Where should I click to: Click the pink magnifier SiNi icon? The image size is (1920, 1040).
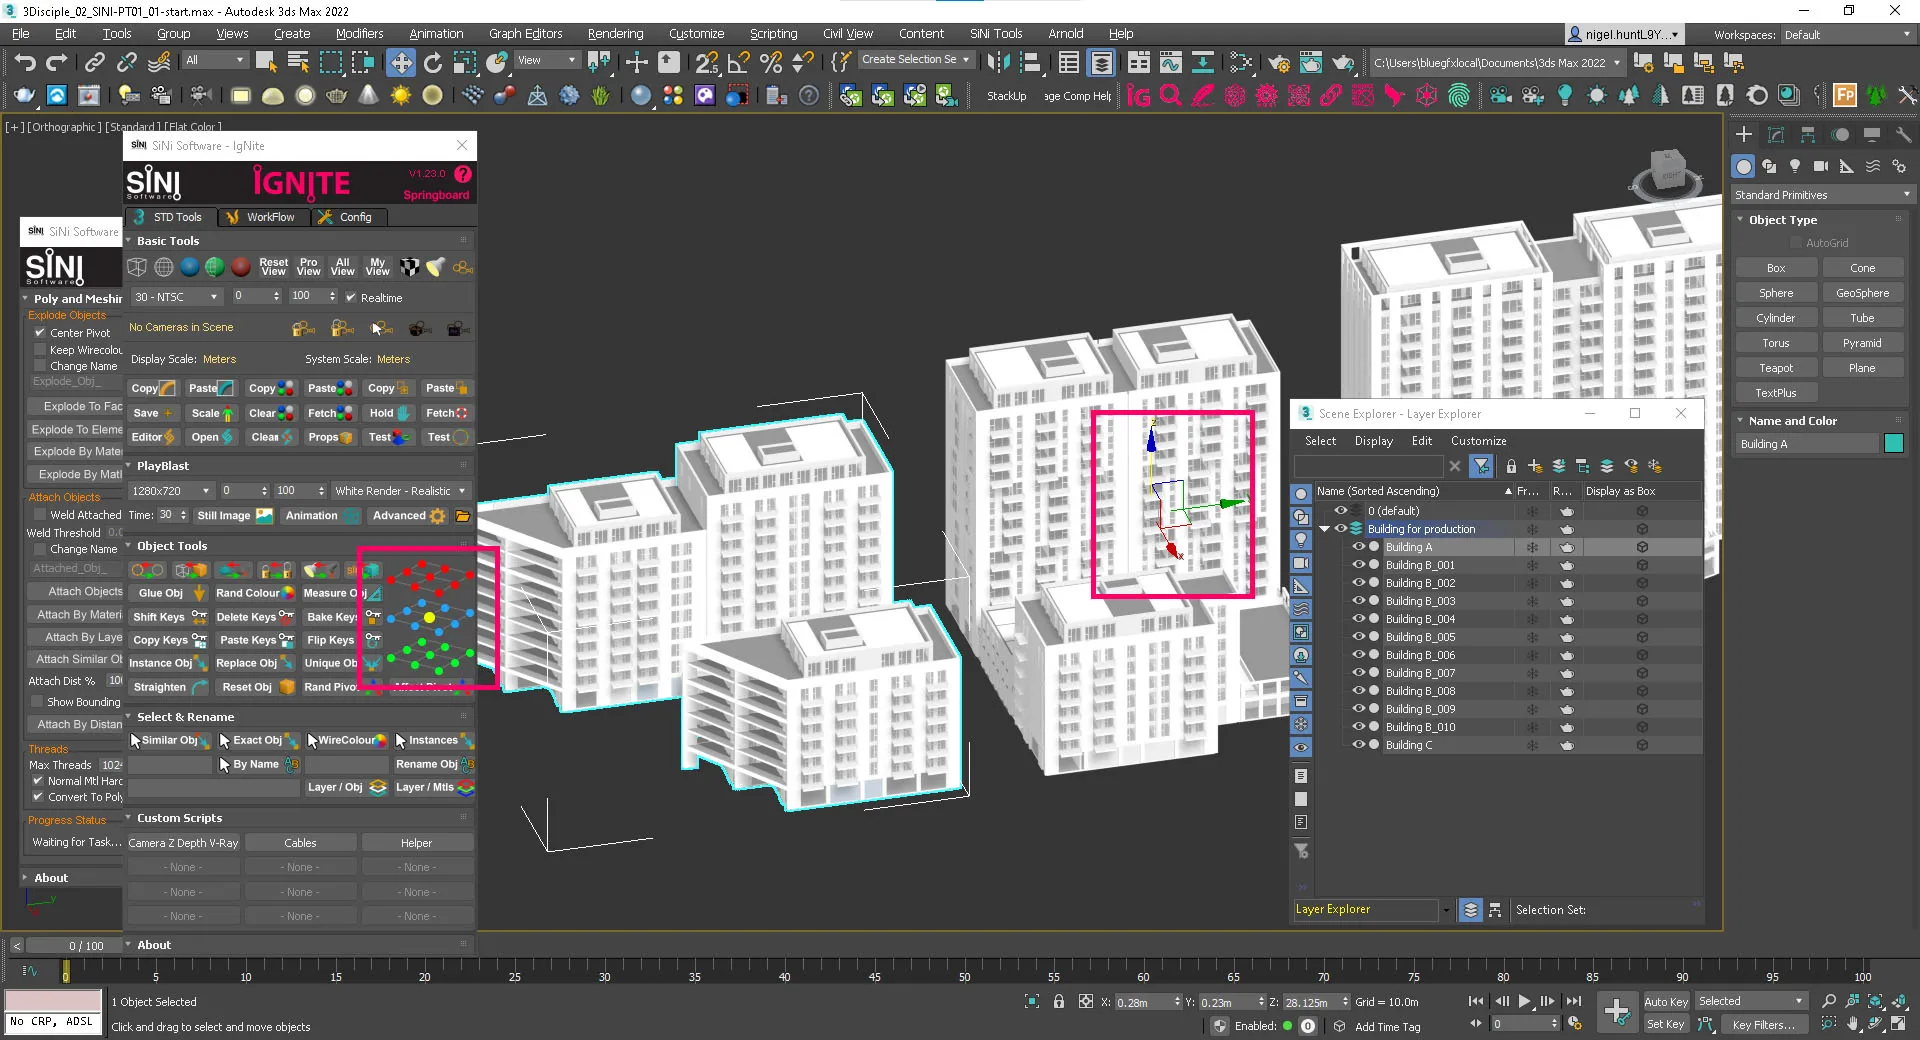(1170, 96)
